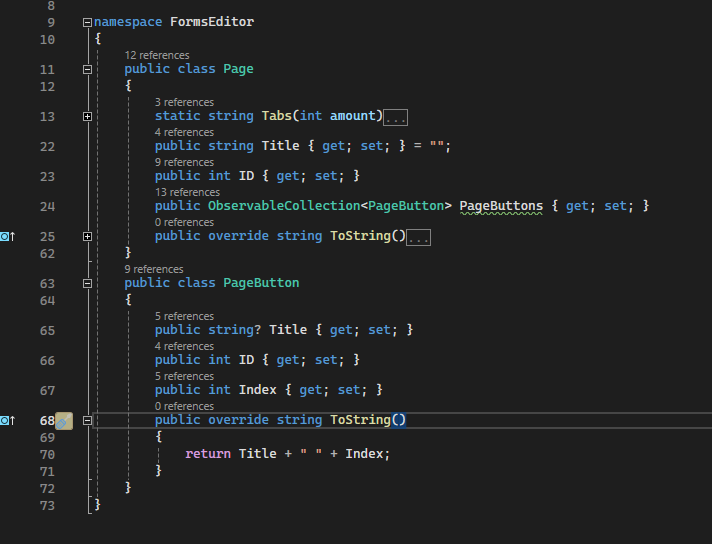This screenshot has width=712, height=544.
Task: Click line number 70 in the margin
Action: click(47, 454)
